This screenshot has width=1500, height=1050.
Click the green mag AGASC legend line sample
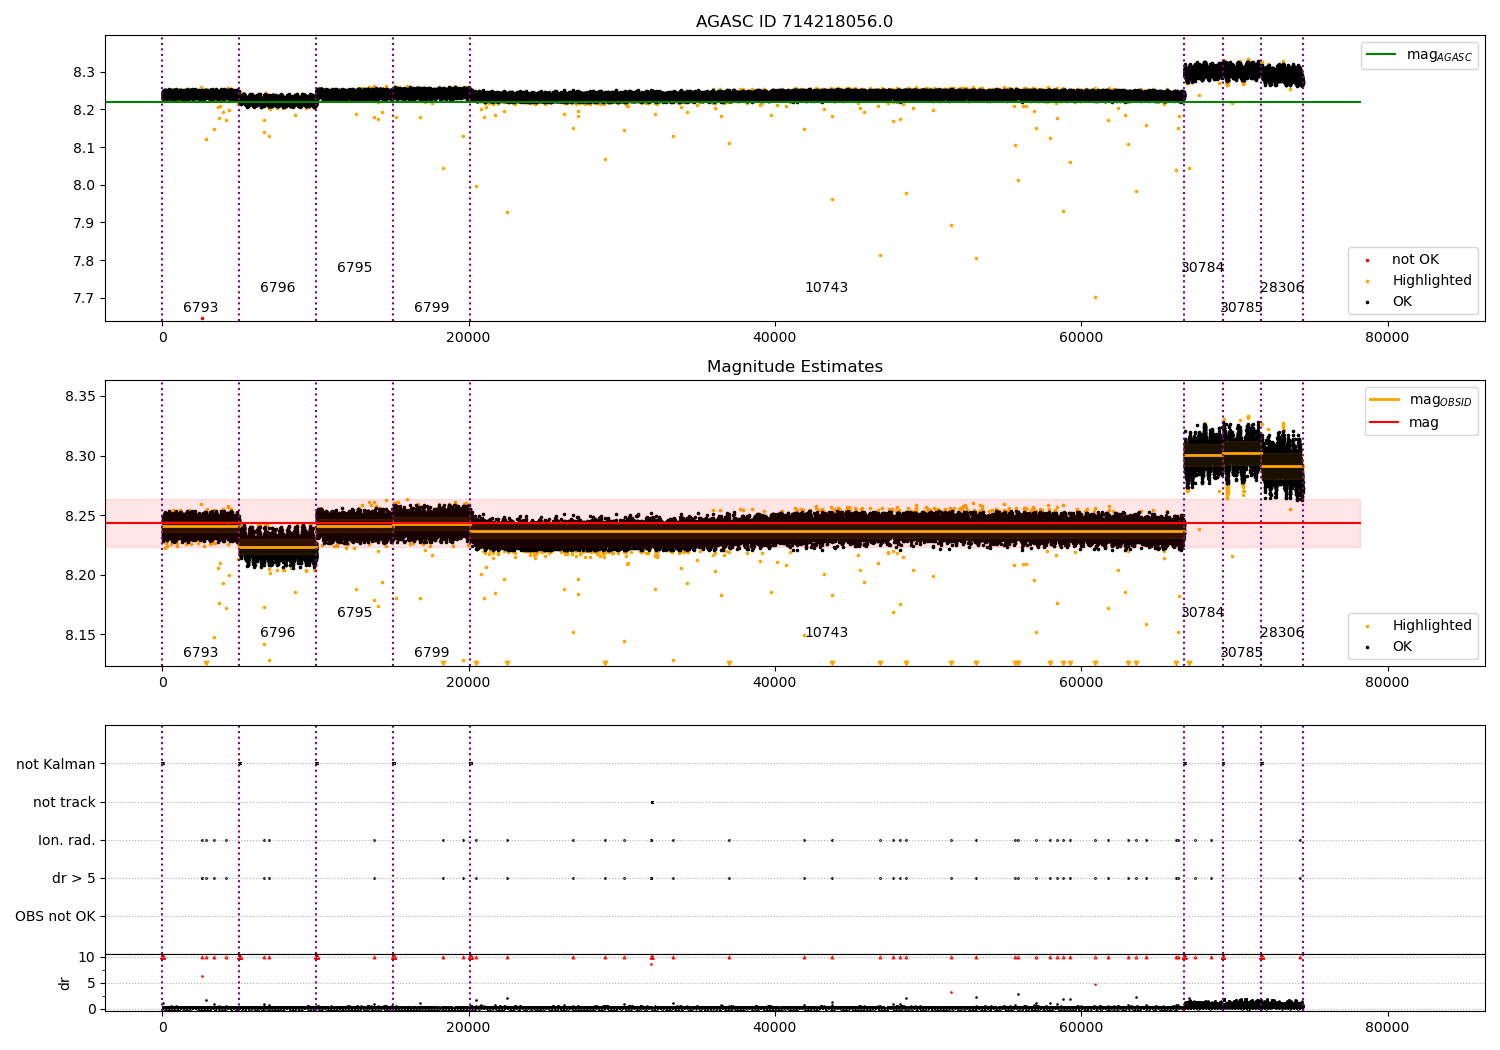pos(1382,55)
